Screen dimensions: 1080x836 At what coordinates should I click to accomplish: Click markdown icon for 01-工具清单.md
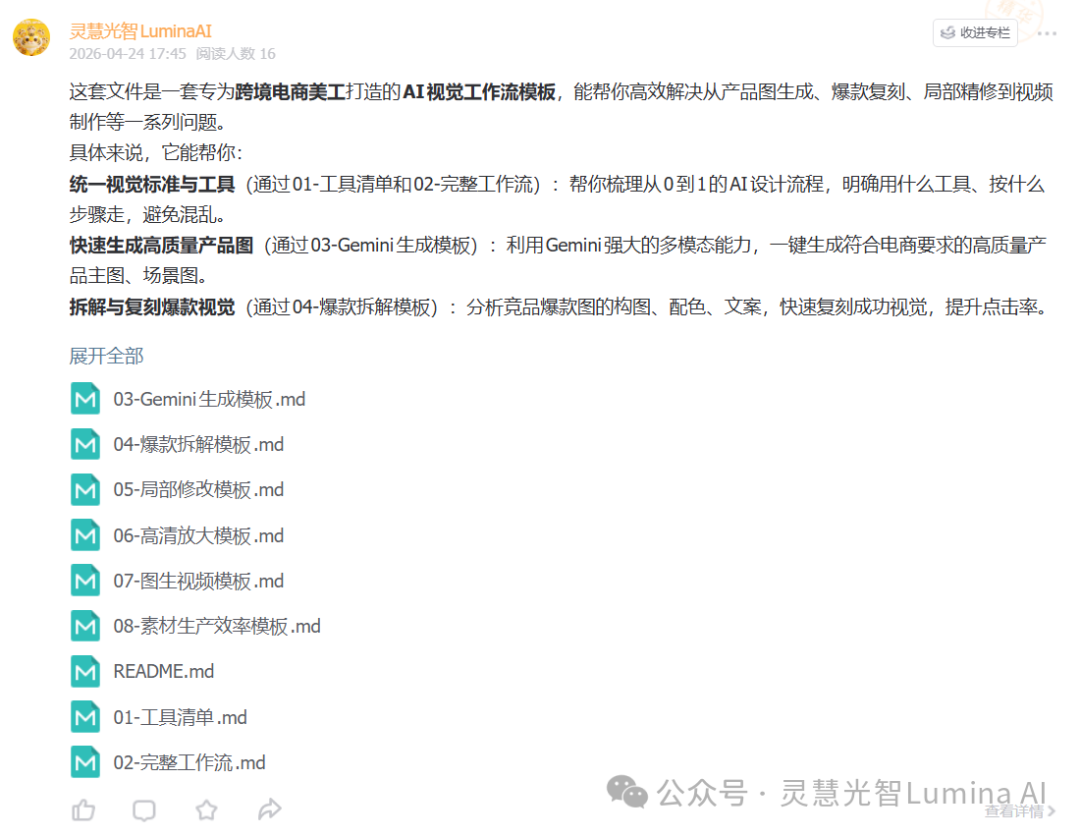pyautogui.click(x=85, y=717)
